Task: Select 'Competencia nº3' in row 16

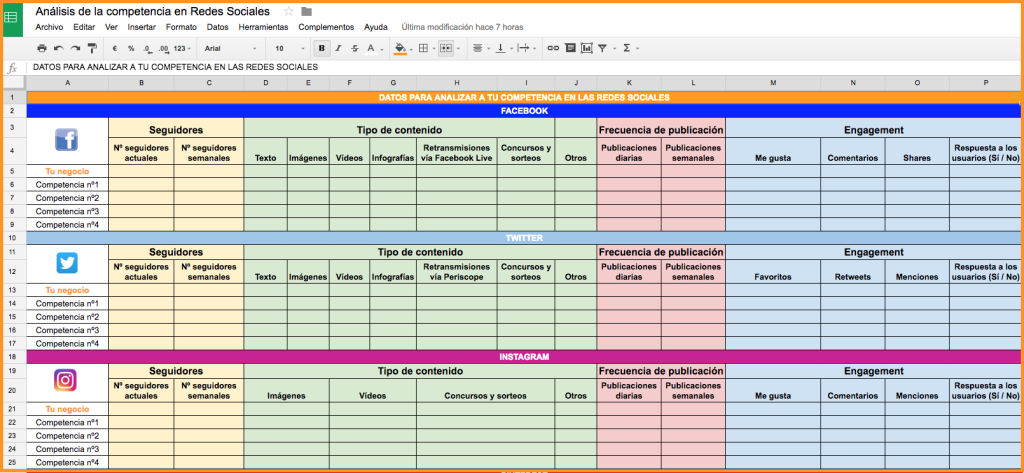Action: point(67,330)
